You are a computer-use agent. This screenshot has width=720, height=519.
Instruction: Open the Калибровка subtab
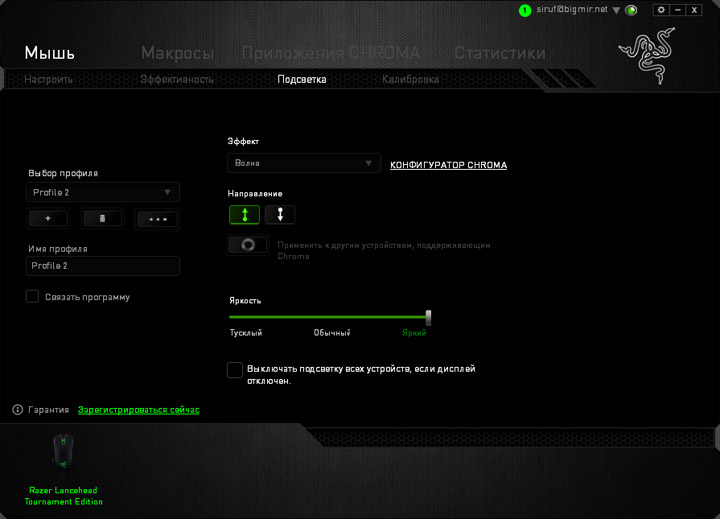coord(410,79)
